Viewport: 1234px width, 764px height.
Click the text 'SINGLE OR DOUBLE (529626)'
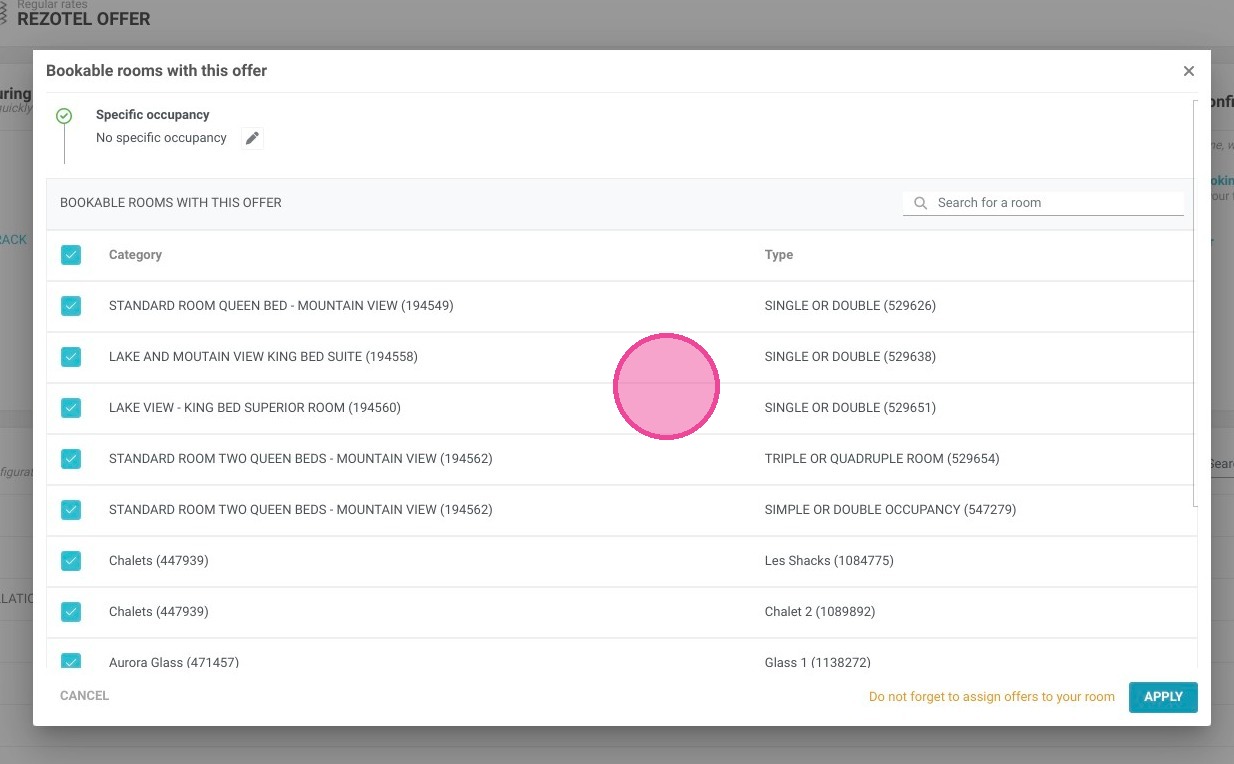pos(850,306)
